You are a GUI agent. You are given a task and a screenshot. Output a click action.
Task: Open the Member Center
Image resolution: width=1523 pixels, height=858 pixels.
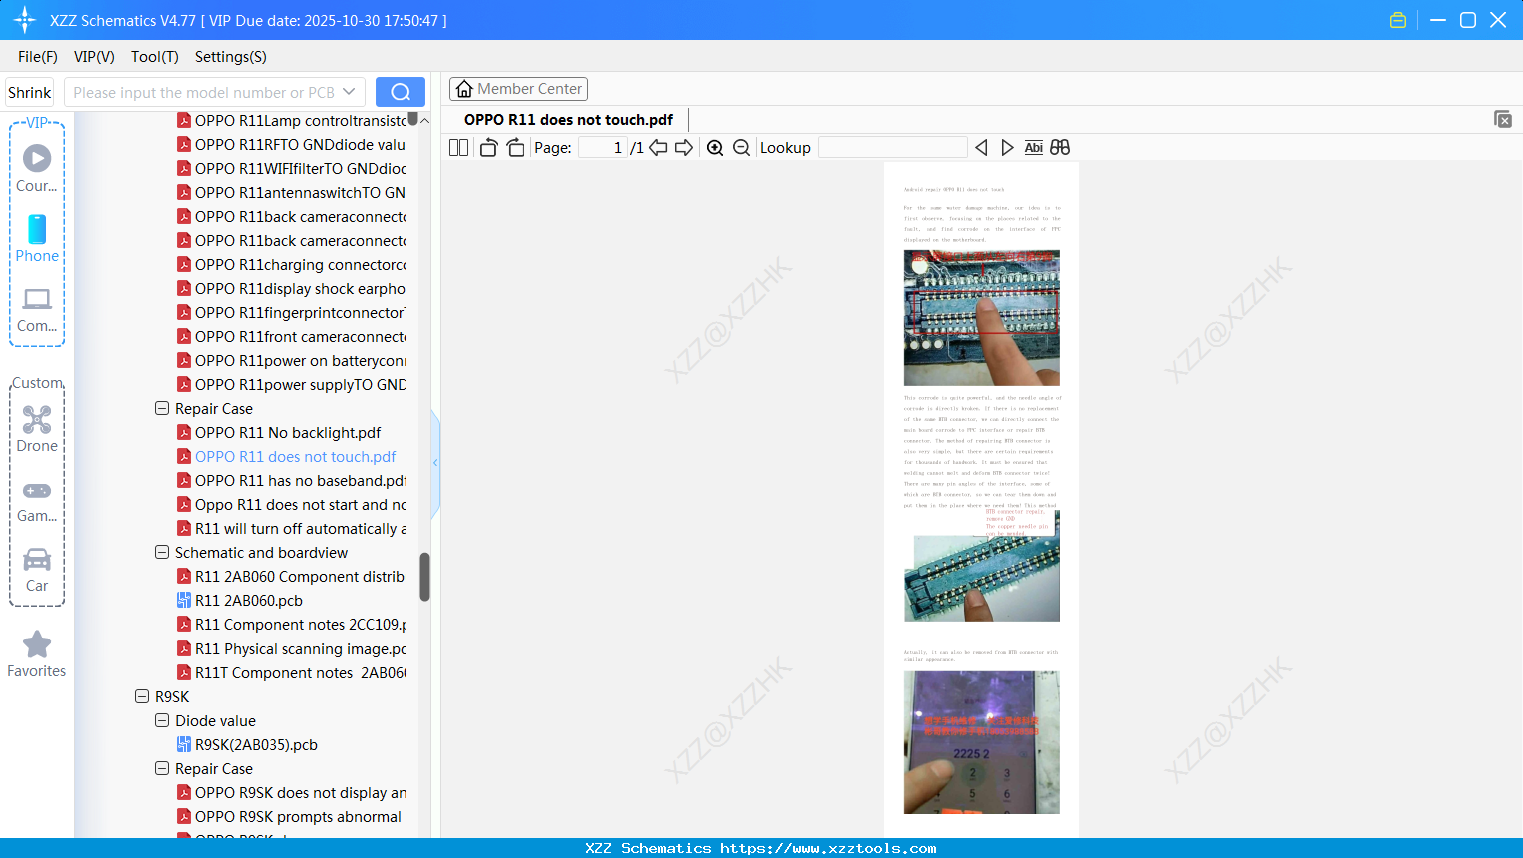[518, 89]
